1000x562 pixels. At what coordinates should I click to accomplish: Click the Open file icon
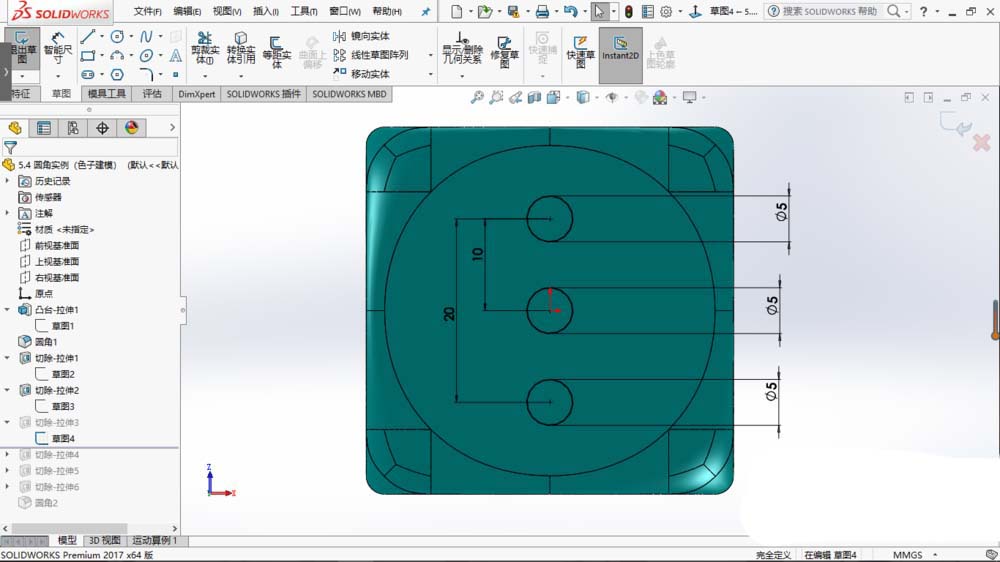coord(485,11)
